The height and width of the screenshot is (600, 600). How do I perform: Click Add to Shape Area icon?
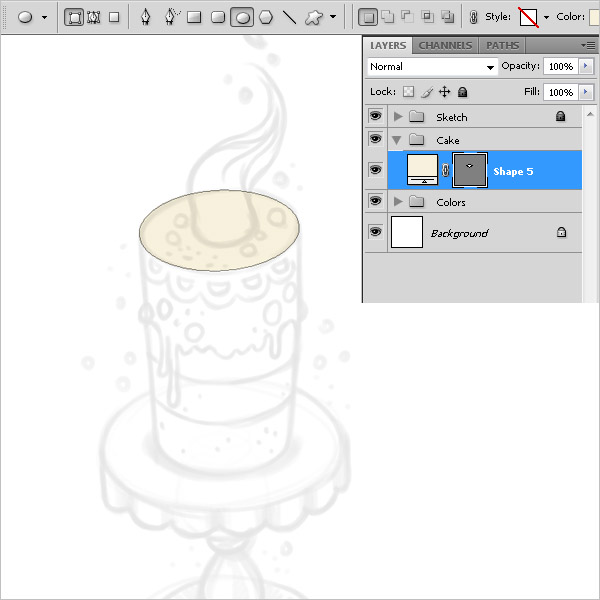pyautogui.click(x=388, y=17)
